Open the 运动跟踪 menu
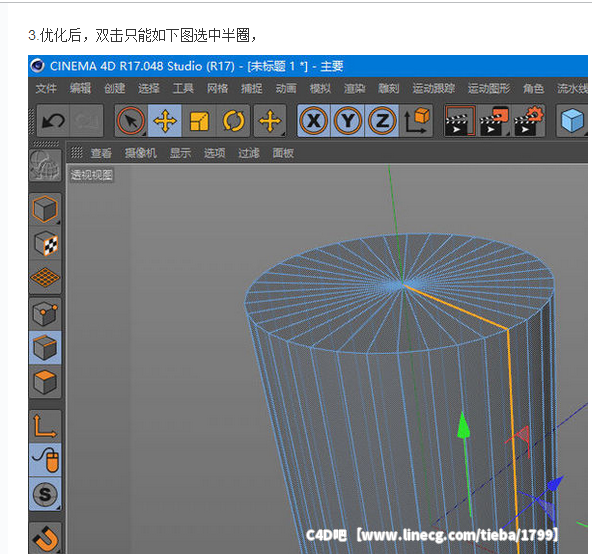Image resolution: width=592 pixels, height=554 pixels. coord(433,88)
